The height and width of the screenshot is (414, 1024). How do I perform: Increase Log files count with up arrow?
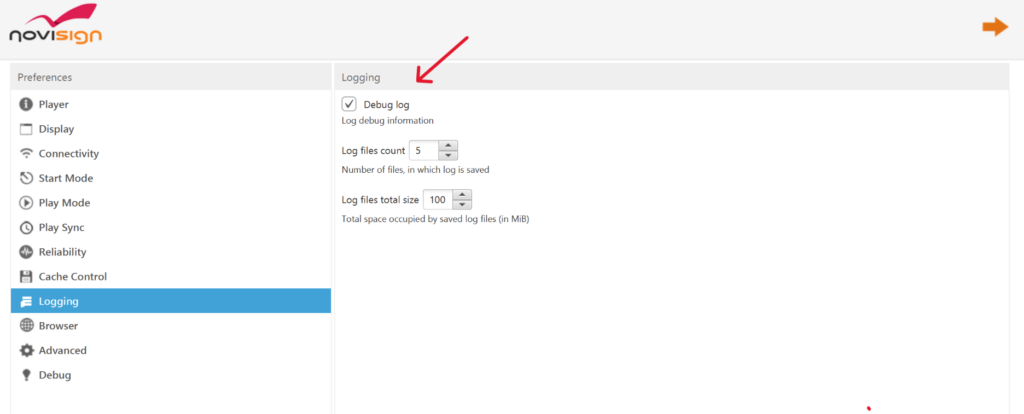[x=448, y=146]
